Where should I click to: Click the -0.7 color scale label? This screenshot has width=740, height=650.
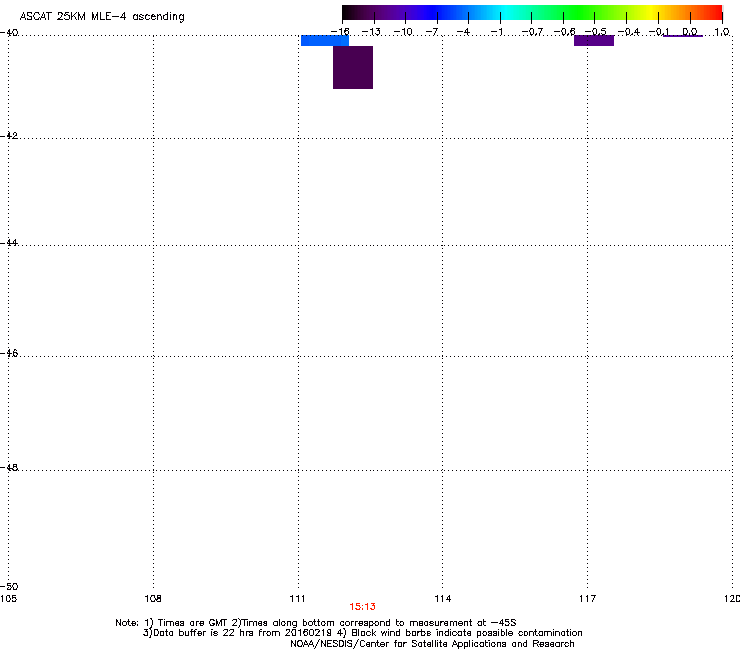(532, 32)
